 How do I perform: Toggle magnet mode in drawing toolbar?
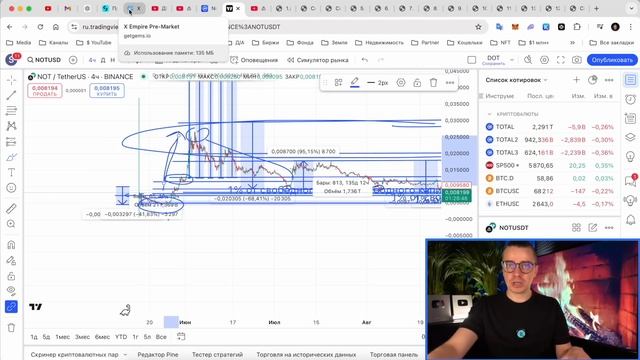point(11,245)
